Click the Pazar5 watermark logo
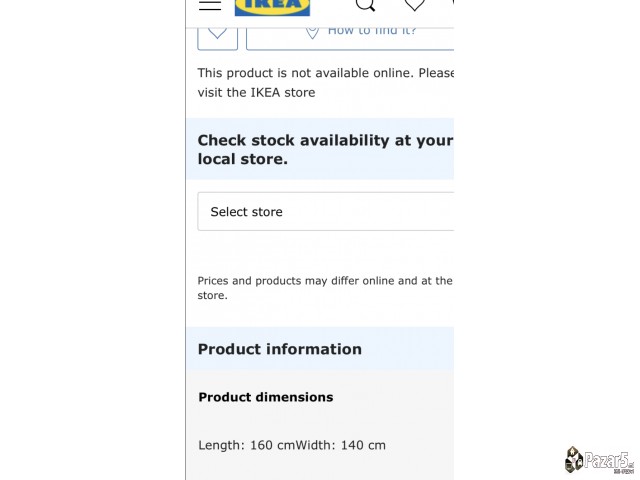 [x=599, y=460]
